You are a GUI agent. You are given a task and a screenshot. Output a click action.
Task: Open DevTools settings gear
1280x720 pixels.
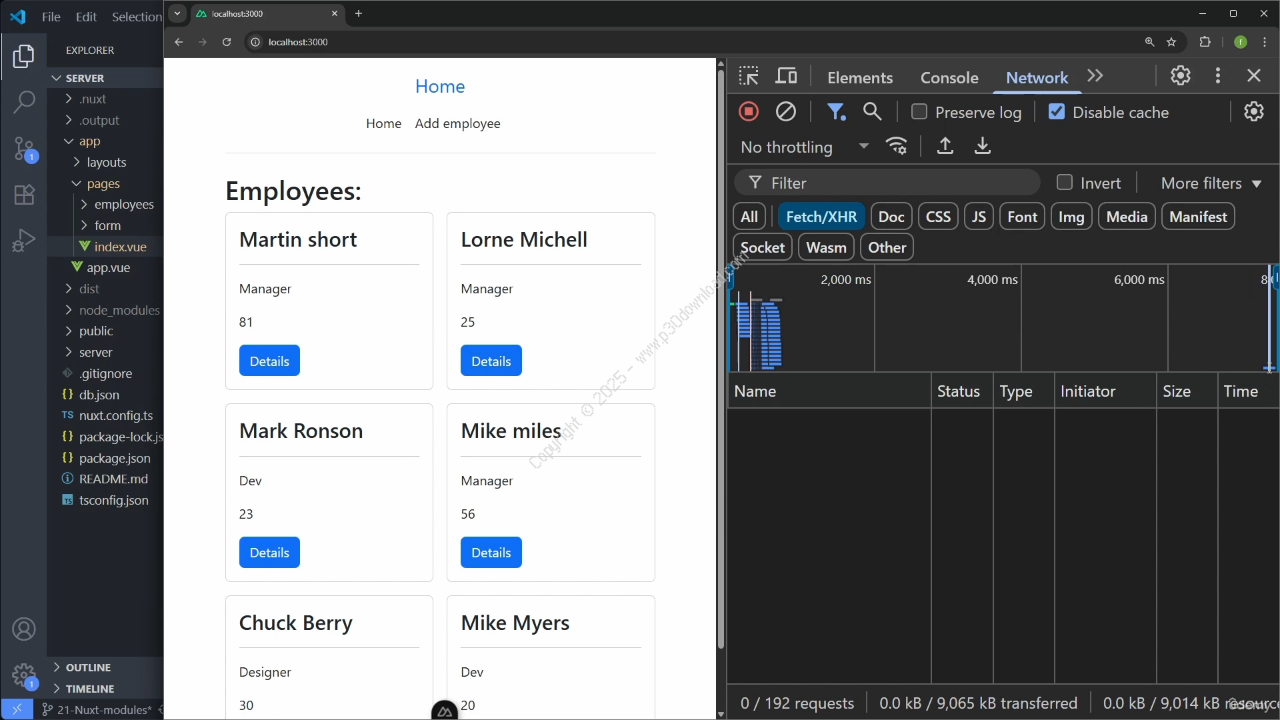click(1180, 76)
